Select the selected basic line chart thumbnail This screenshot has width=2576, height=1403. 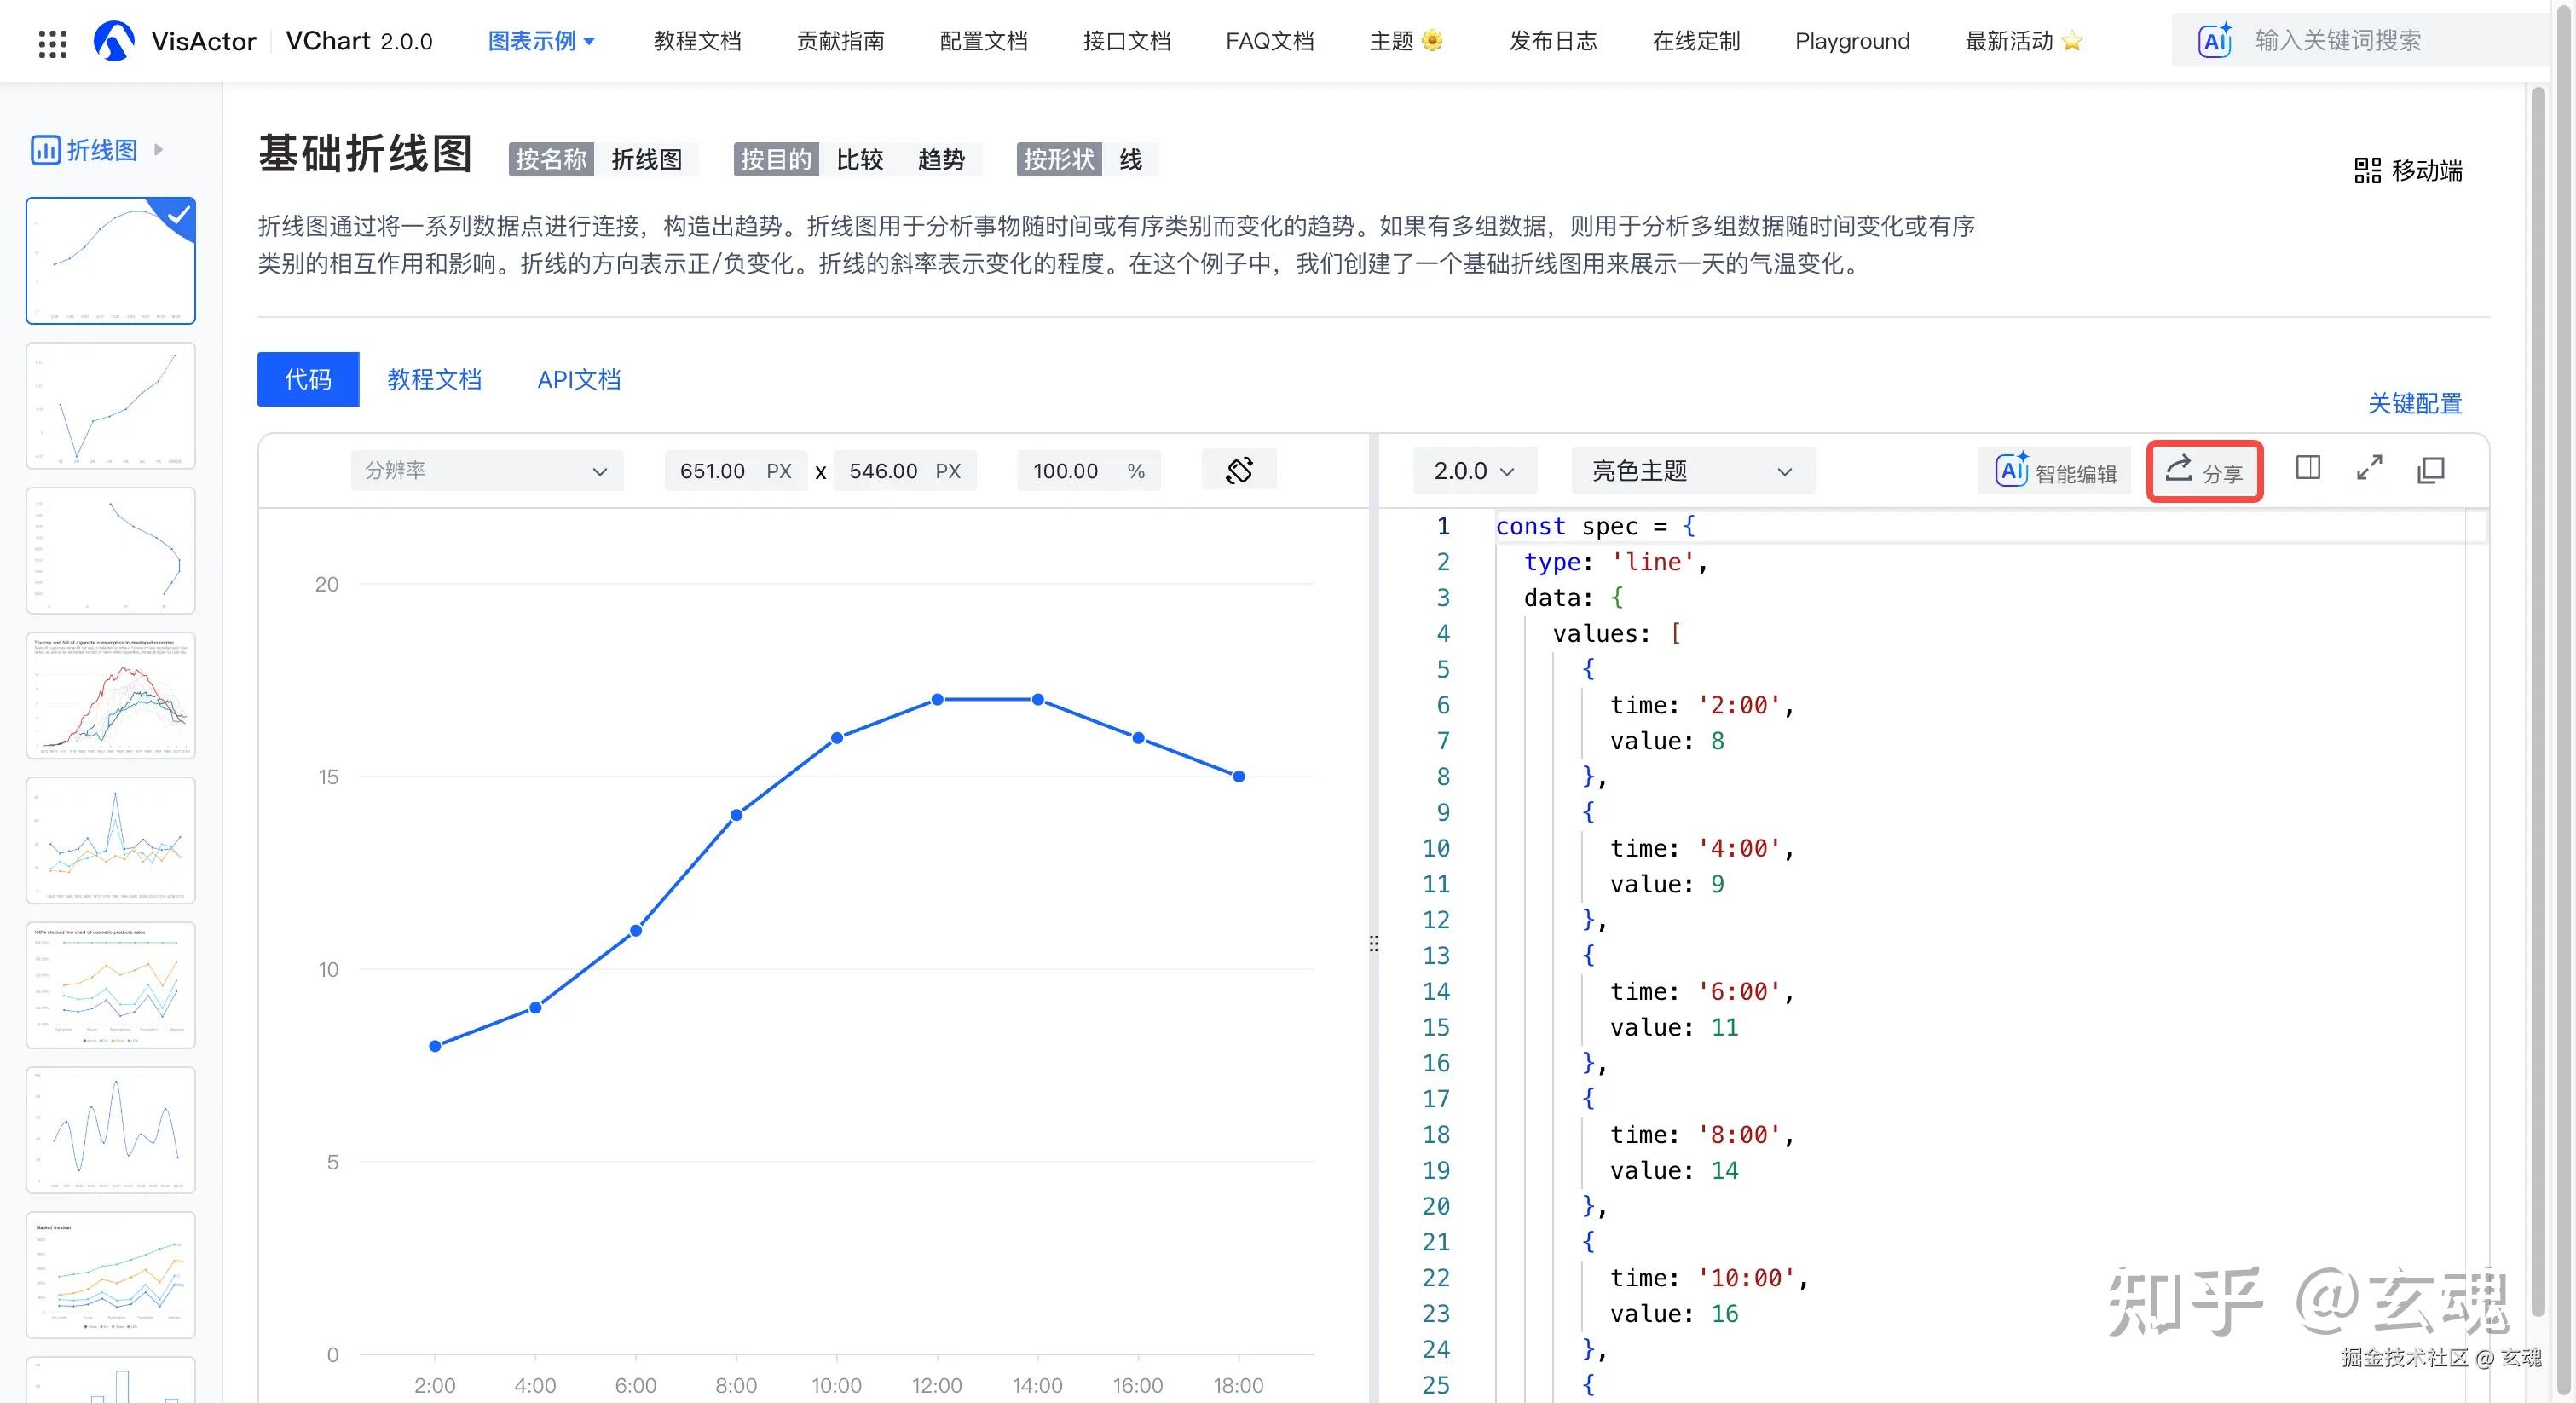point(110,260)
